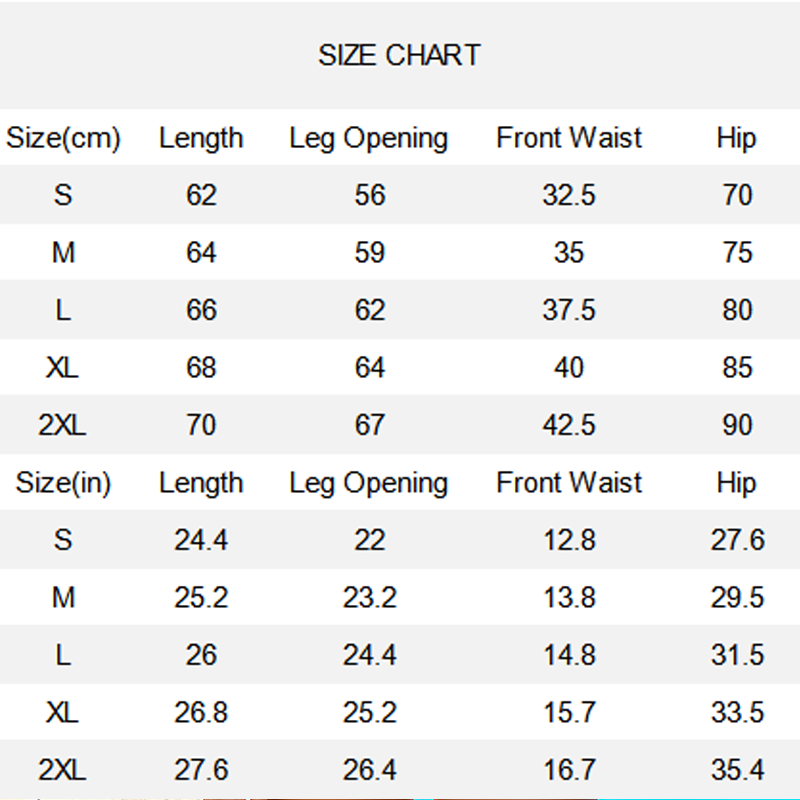The height and width of the screenshot is (800, 800).
Task: Select the 27.6 length value for 2XL
Action: (201, 770)
